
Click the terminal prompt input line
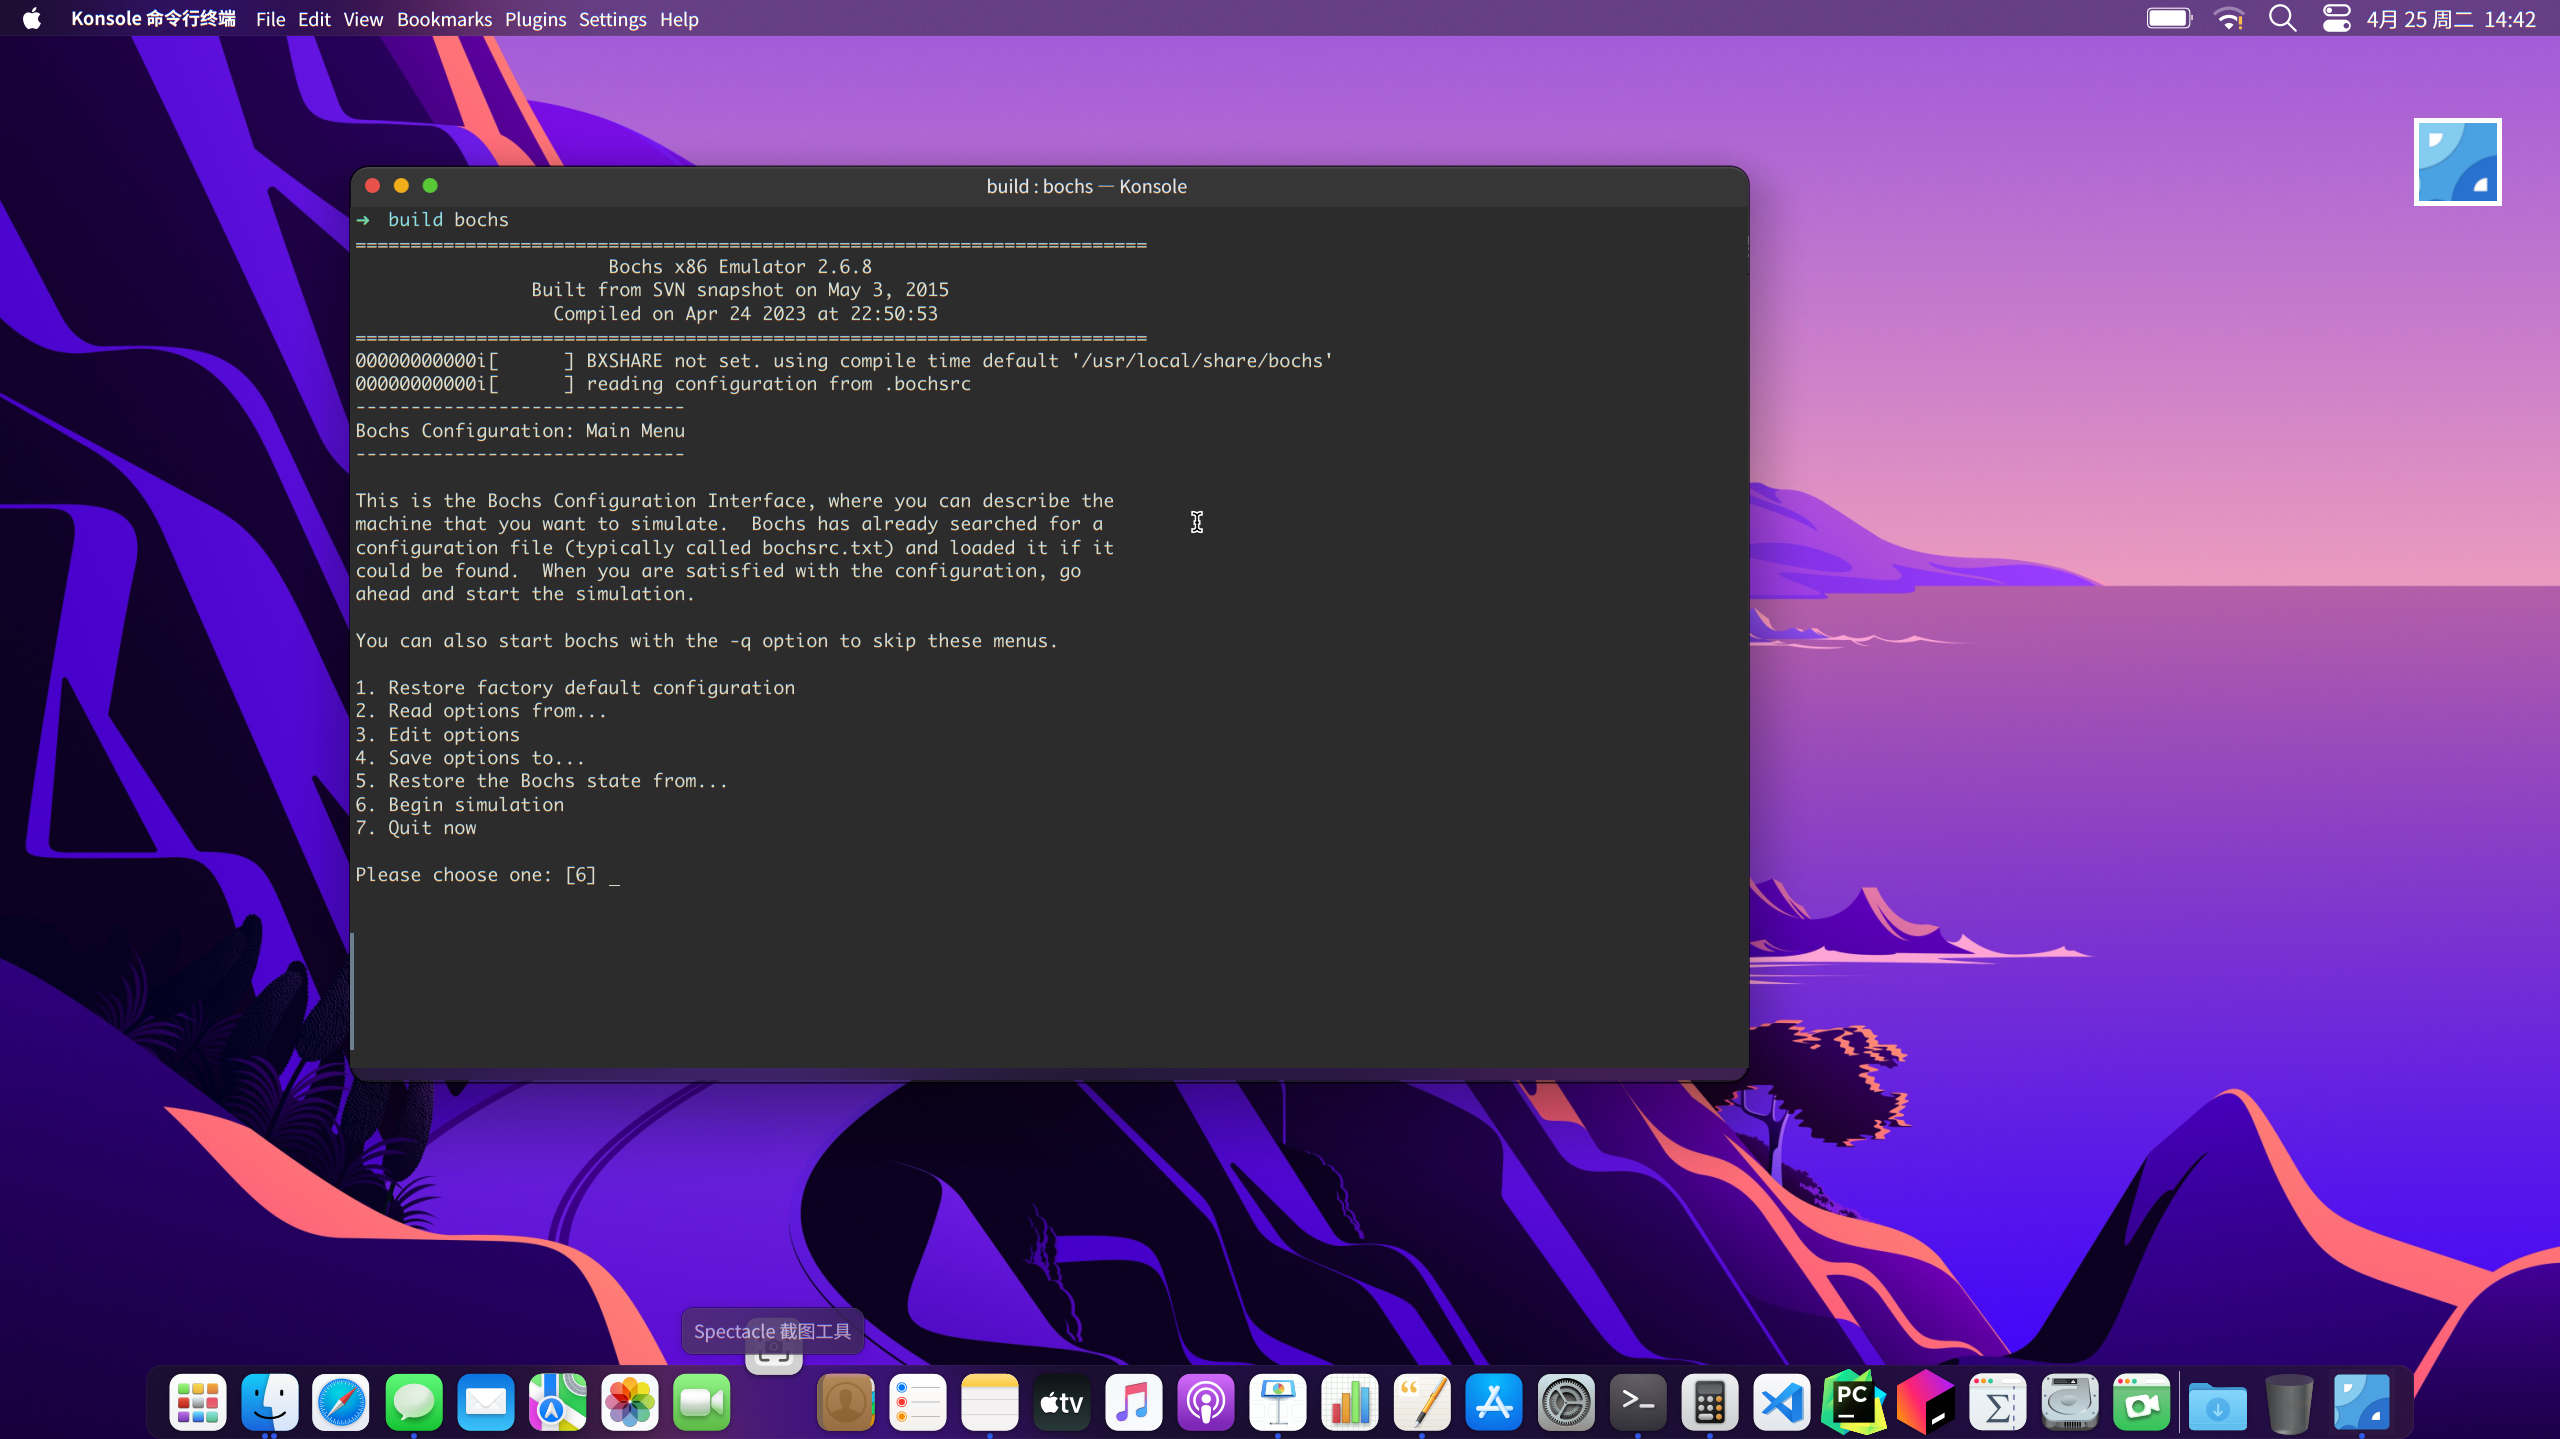pyautogui.click(x=614, y=875)
